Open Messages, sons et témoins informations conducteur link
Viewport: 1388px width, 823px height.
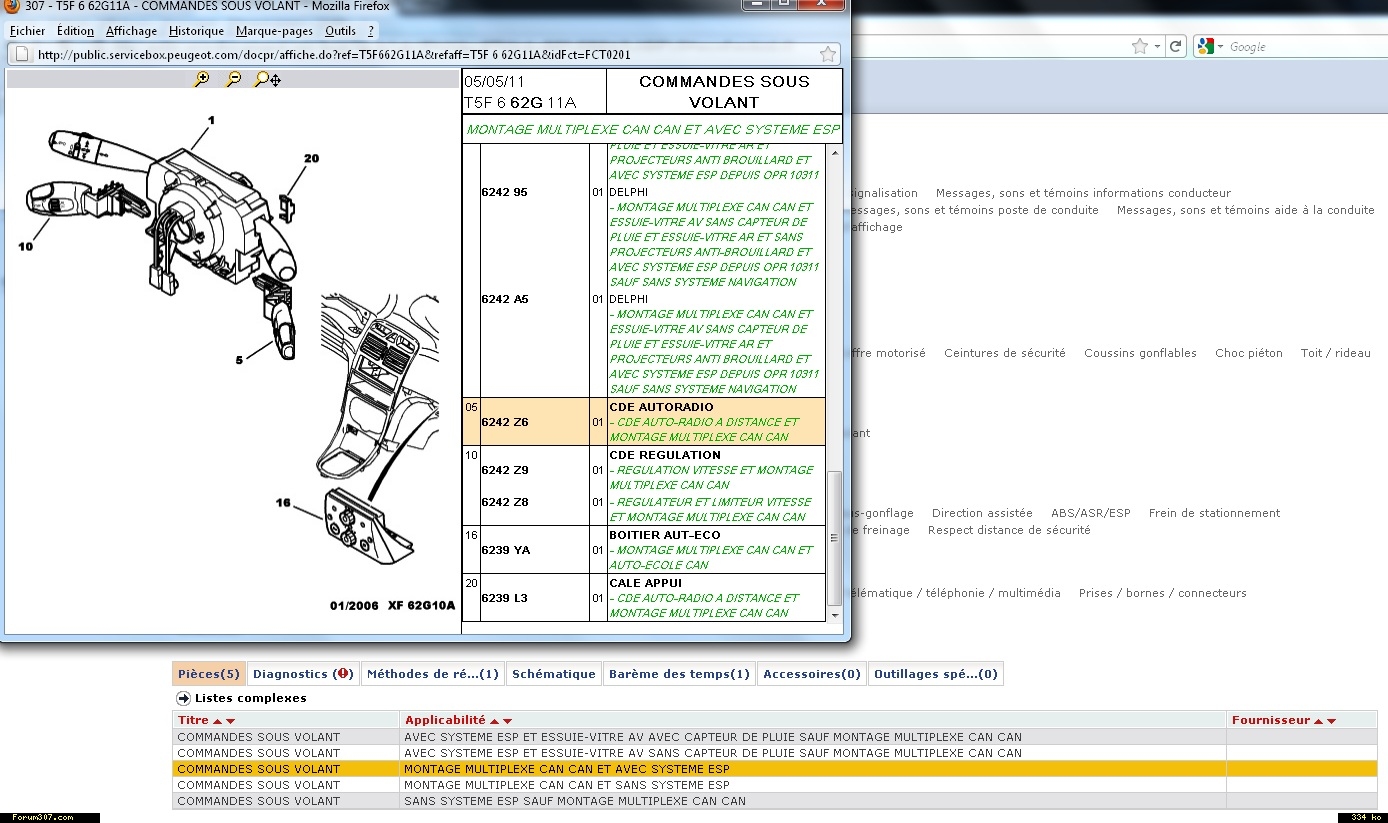point(1083,193)
